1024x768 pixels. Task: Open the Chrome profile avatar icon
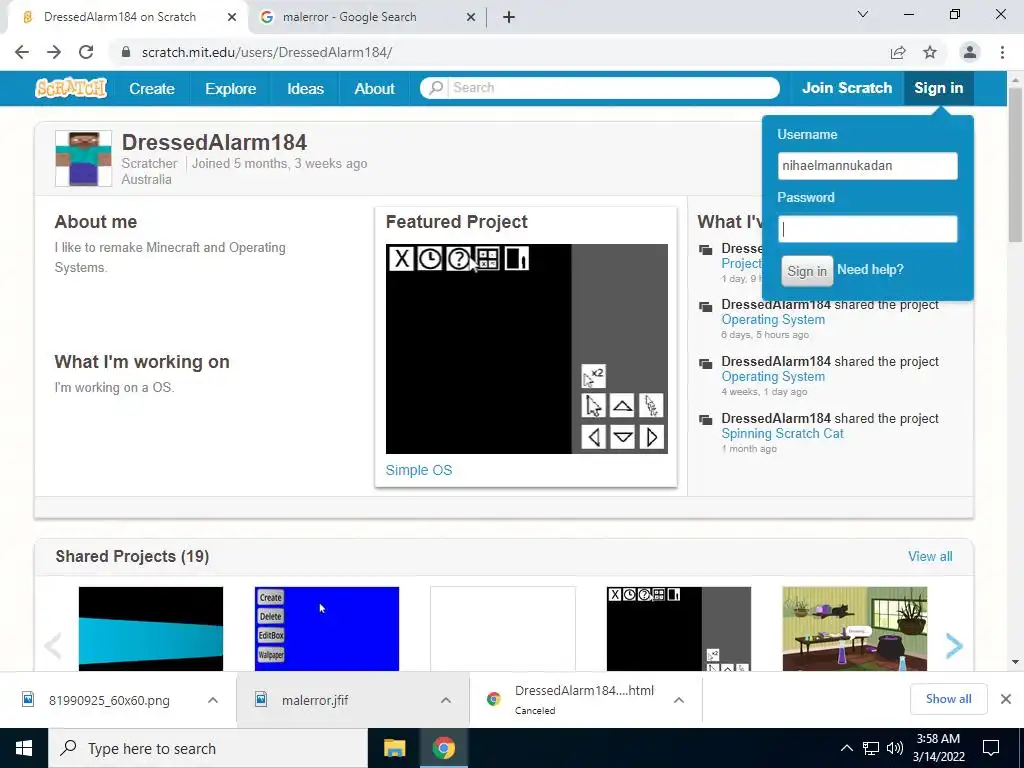970,52
